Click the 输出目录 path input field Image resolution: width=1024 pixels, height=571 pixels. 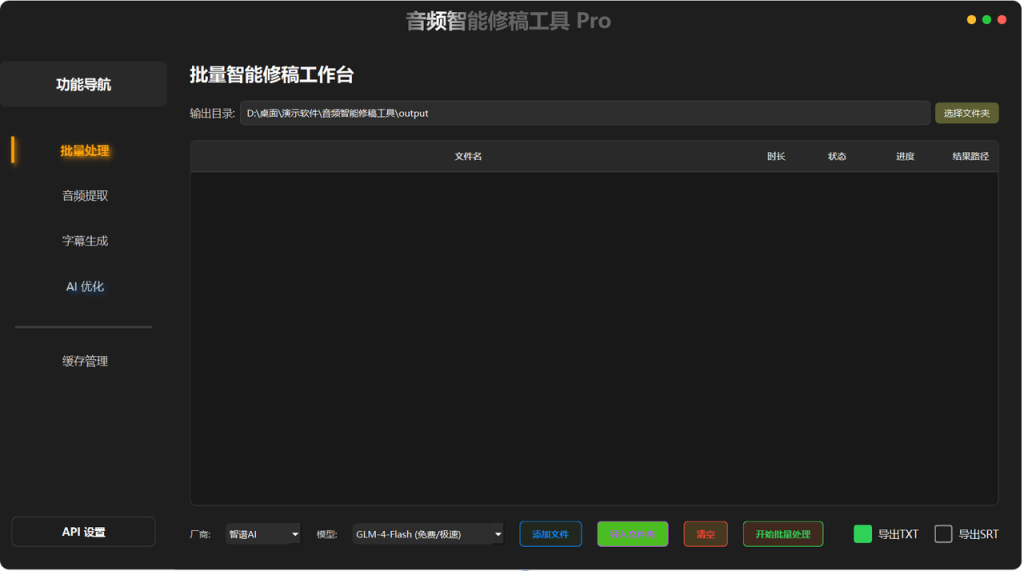click(x=585, y=113)
